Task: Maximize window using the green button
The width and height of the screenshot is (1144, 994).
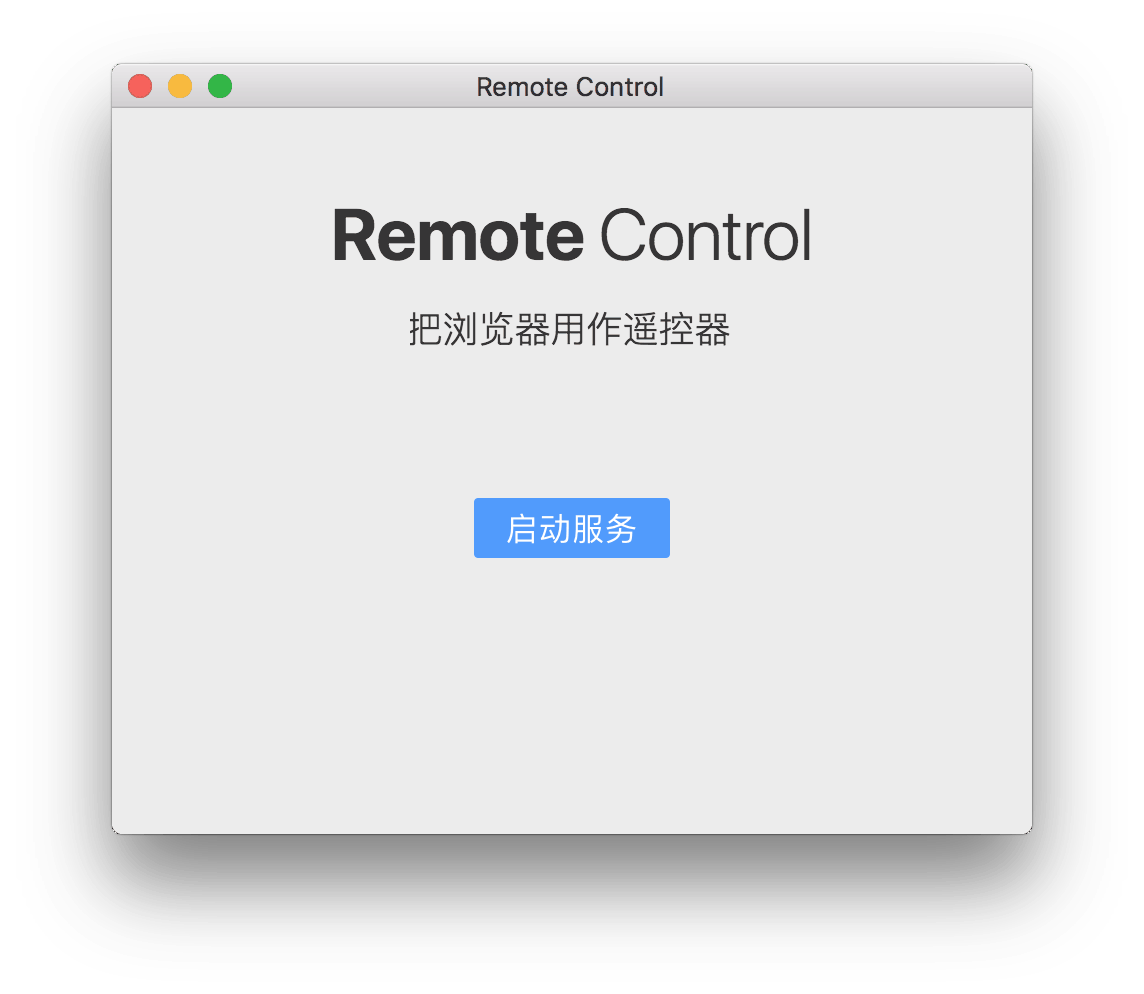Action: [220, 86]
